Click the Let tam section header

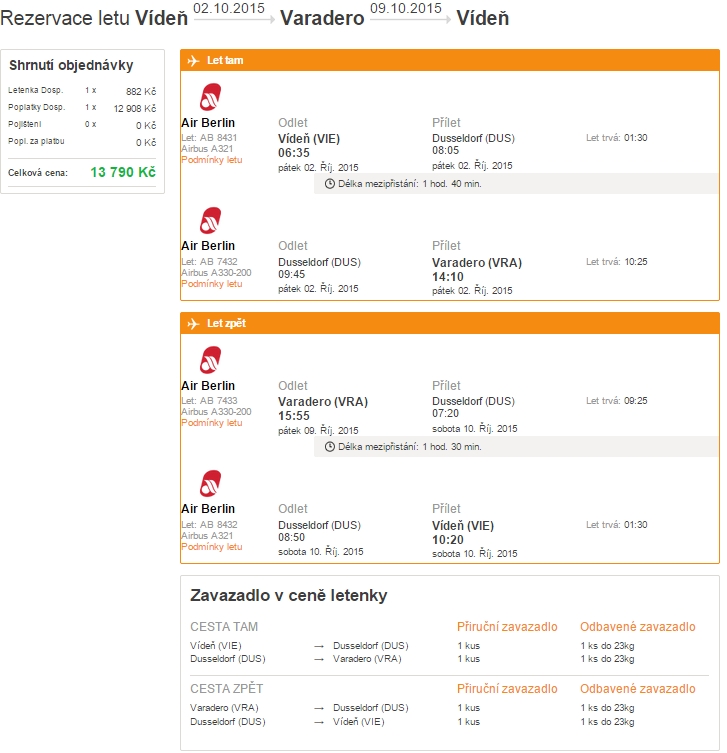(x=450, y=61)
